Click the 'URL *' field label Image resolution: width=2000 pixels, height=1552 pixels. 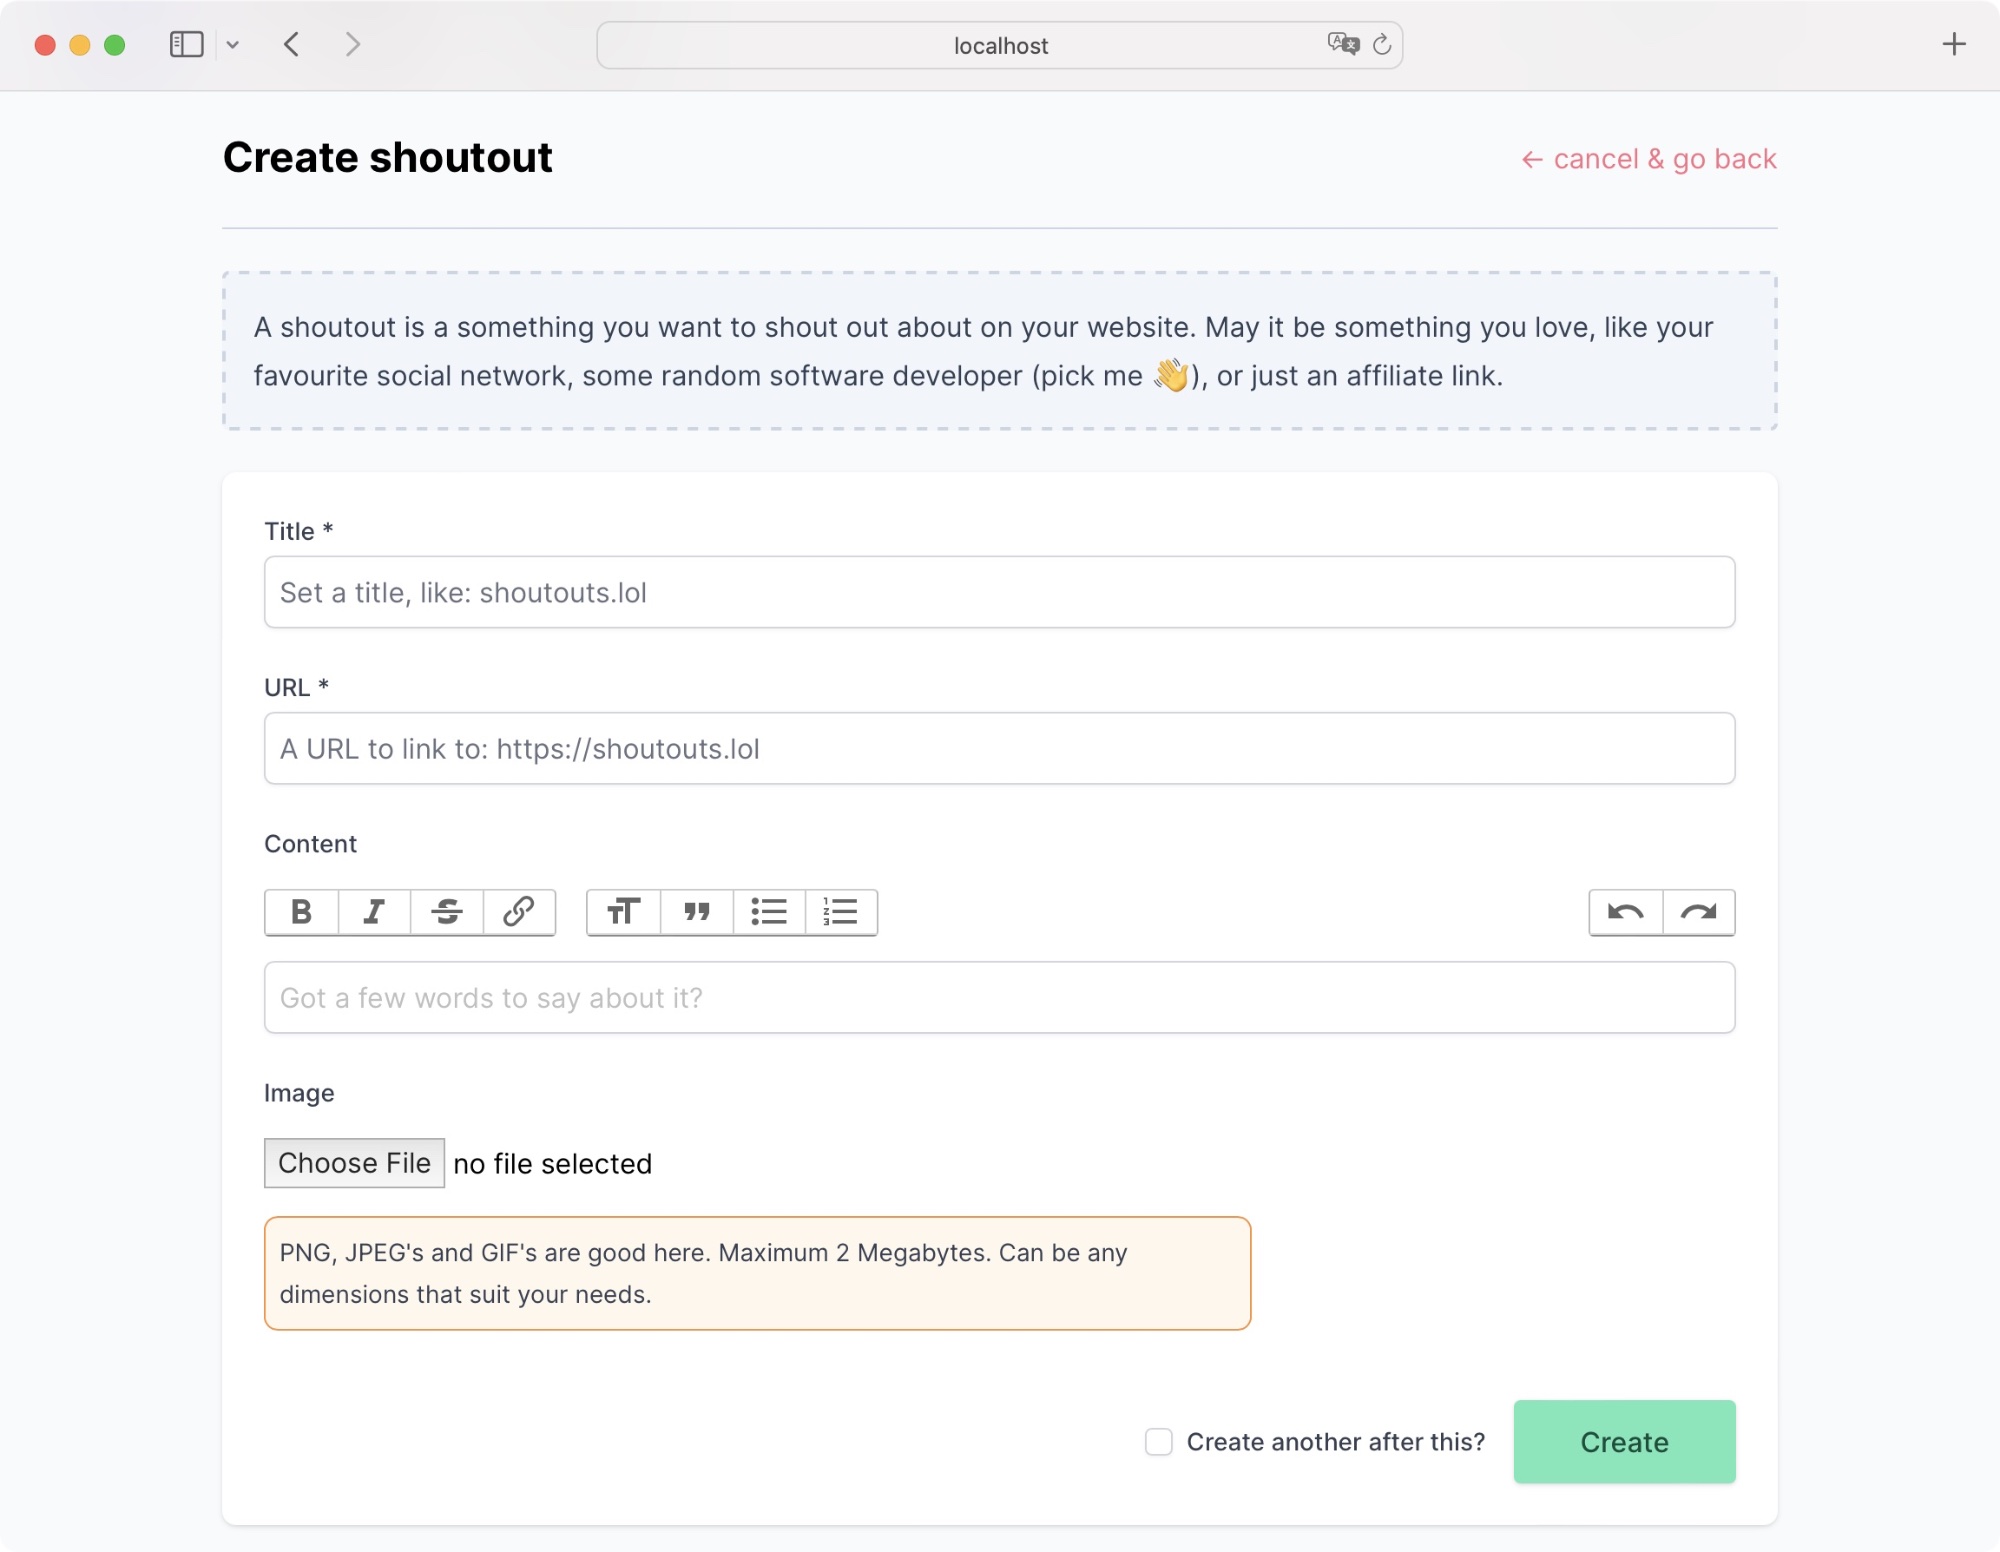pyautogui.click(x=296, y=688)
